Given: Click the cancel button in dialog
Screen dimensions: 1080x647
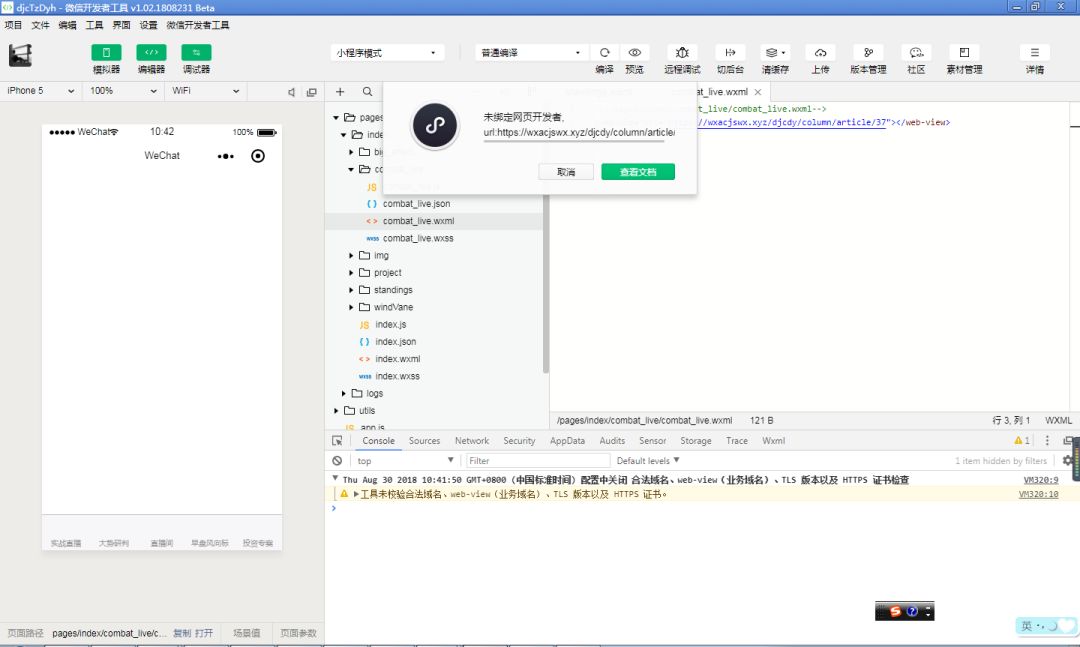Looking at the screenshot, I should [566, 172].
